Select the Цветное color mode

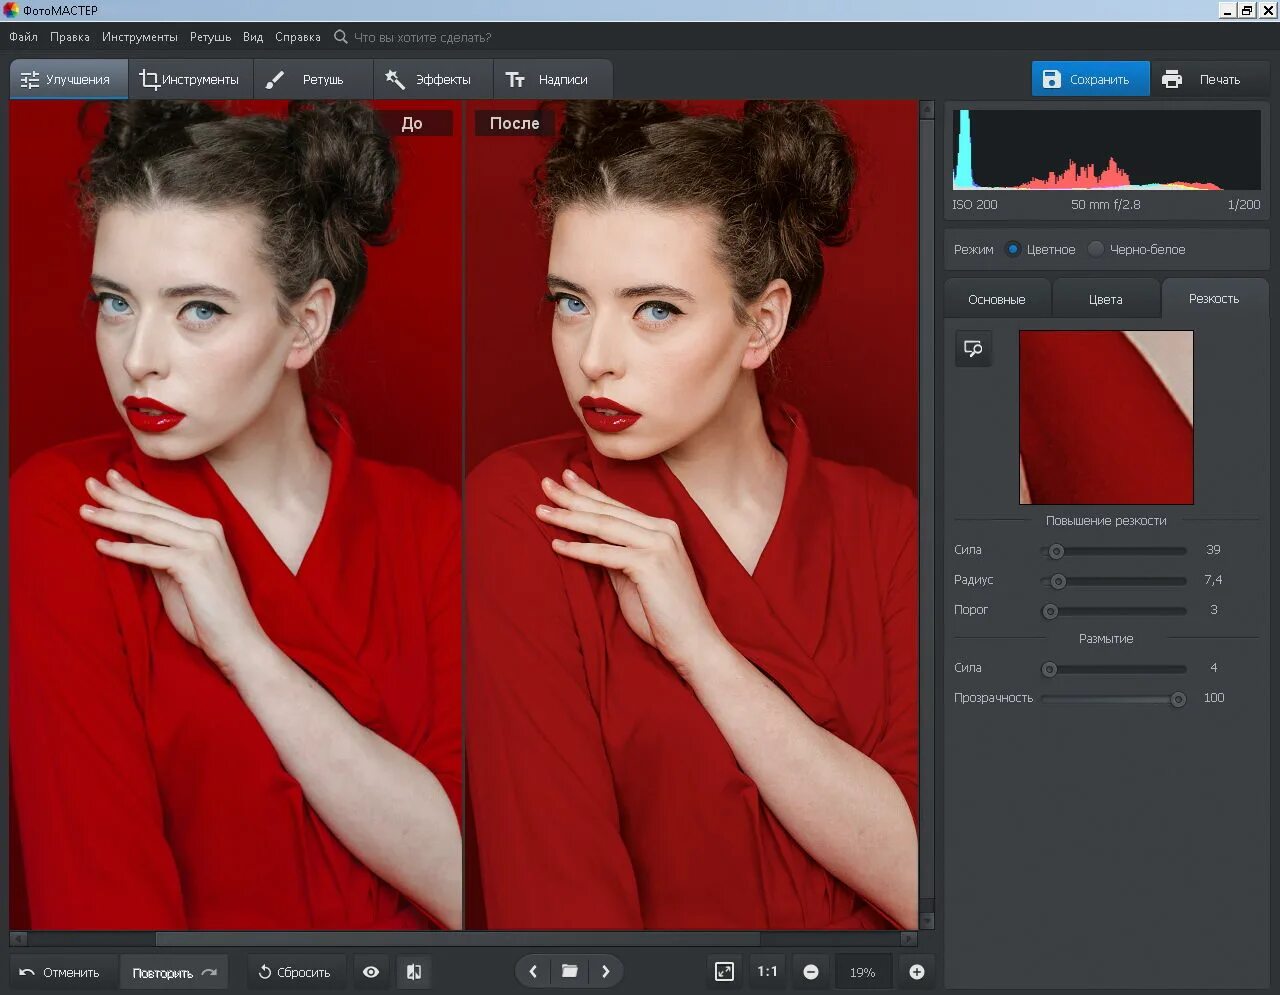(1013, 249)
